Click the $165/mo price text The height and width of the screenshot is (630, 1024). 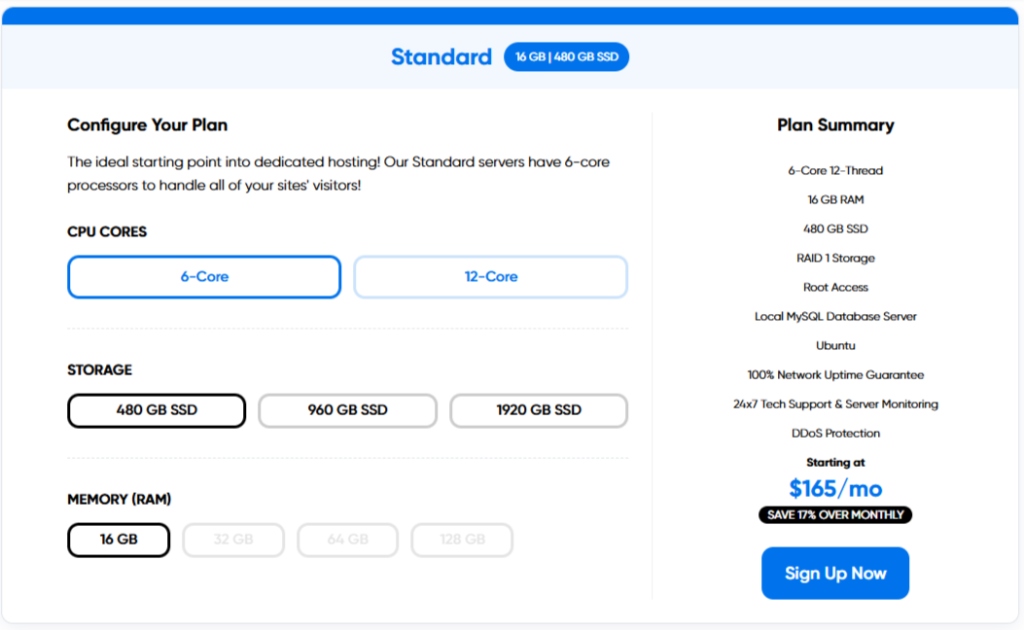[x=835, y=488]
